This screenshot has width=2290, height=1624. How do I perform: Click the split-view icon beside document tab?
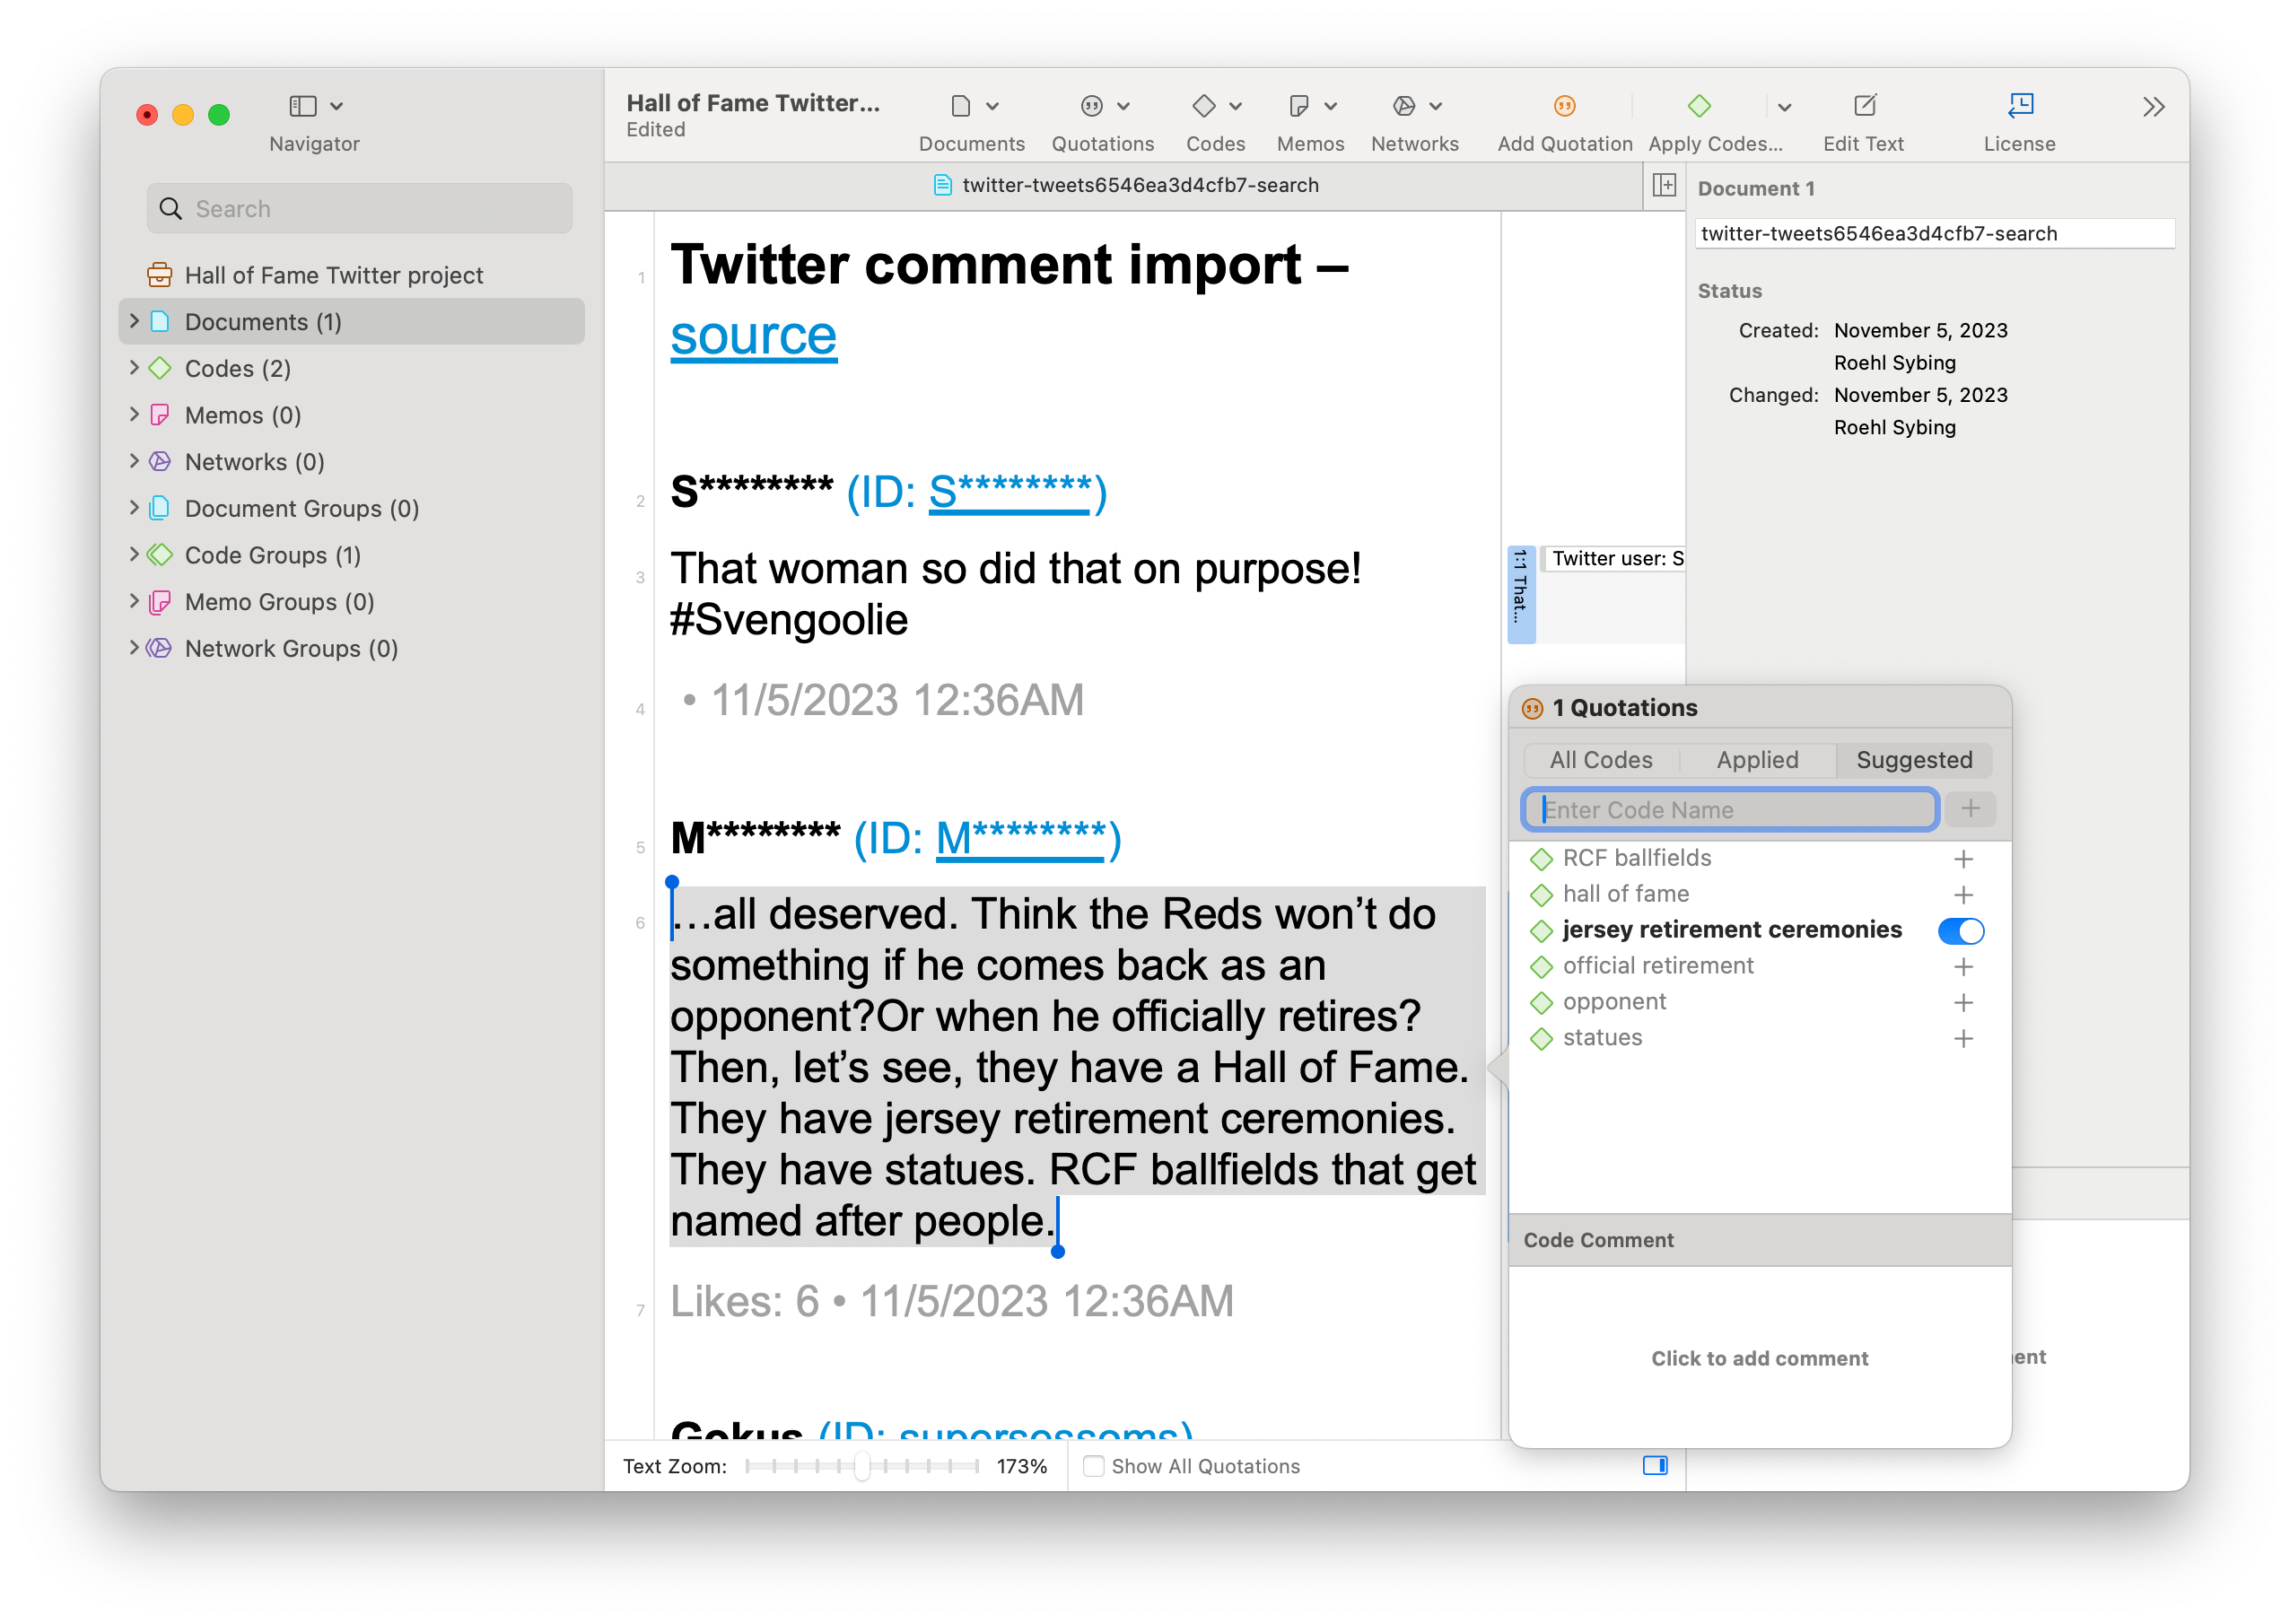click(x=1663, y=185)
